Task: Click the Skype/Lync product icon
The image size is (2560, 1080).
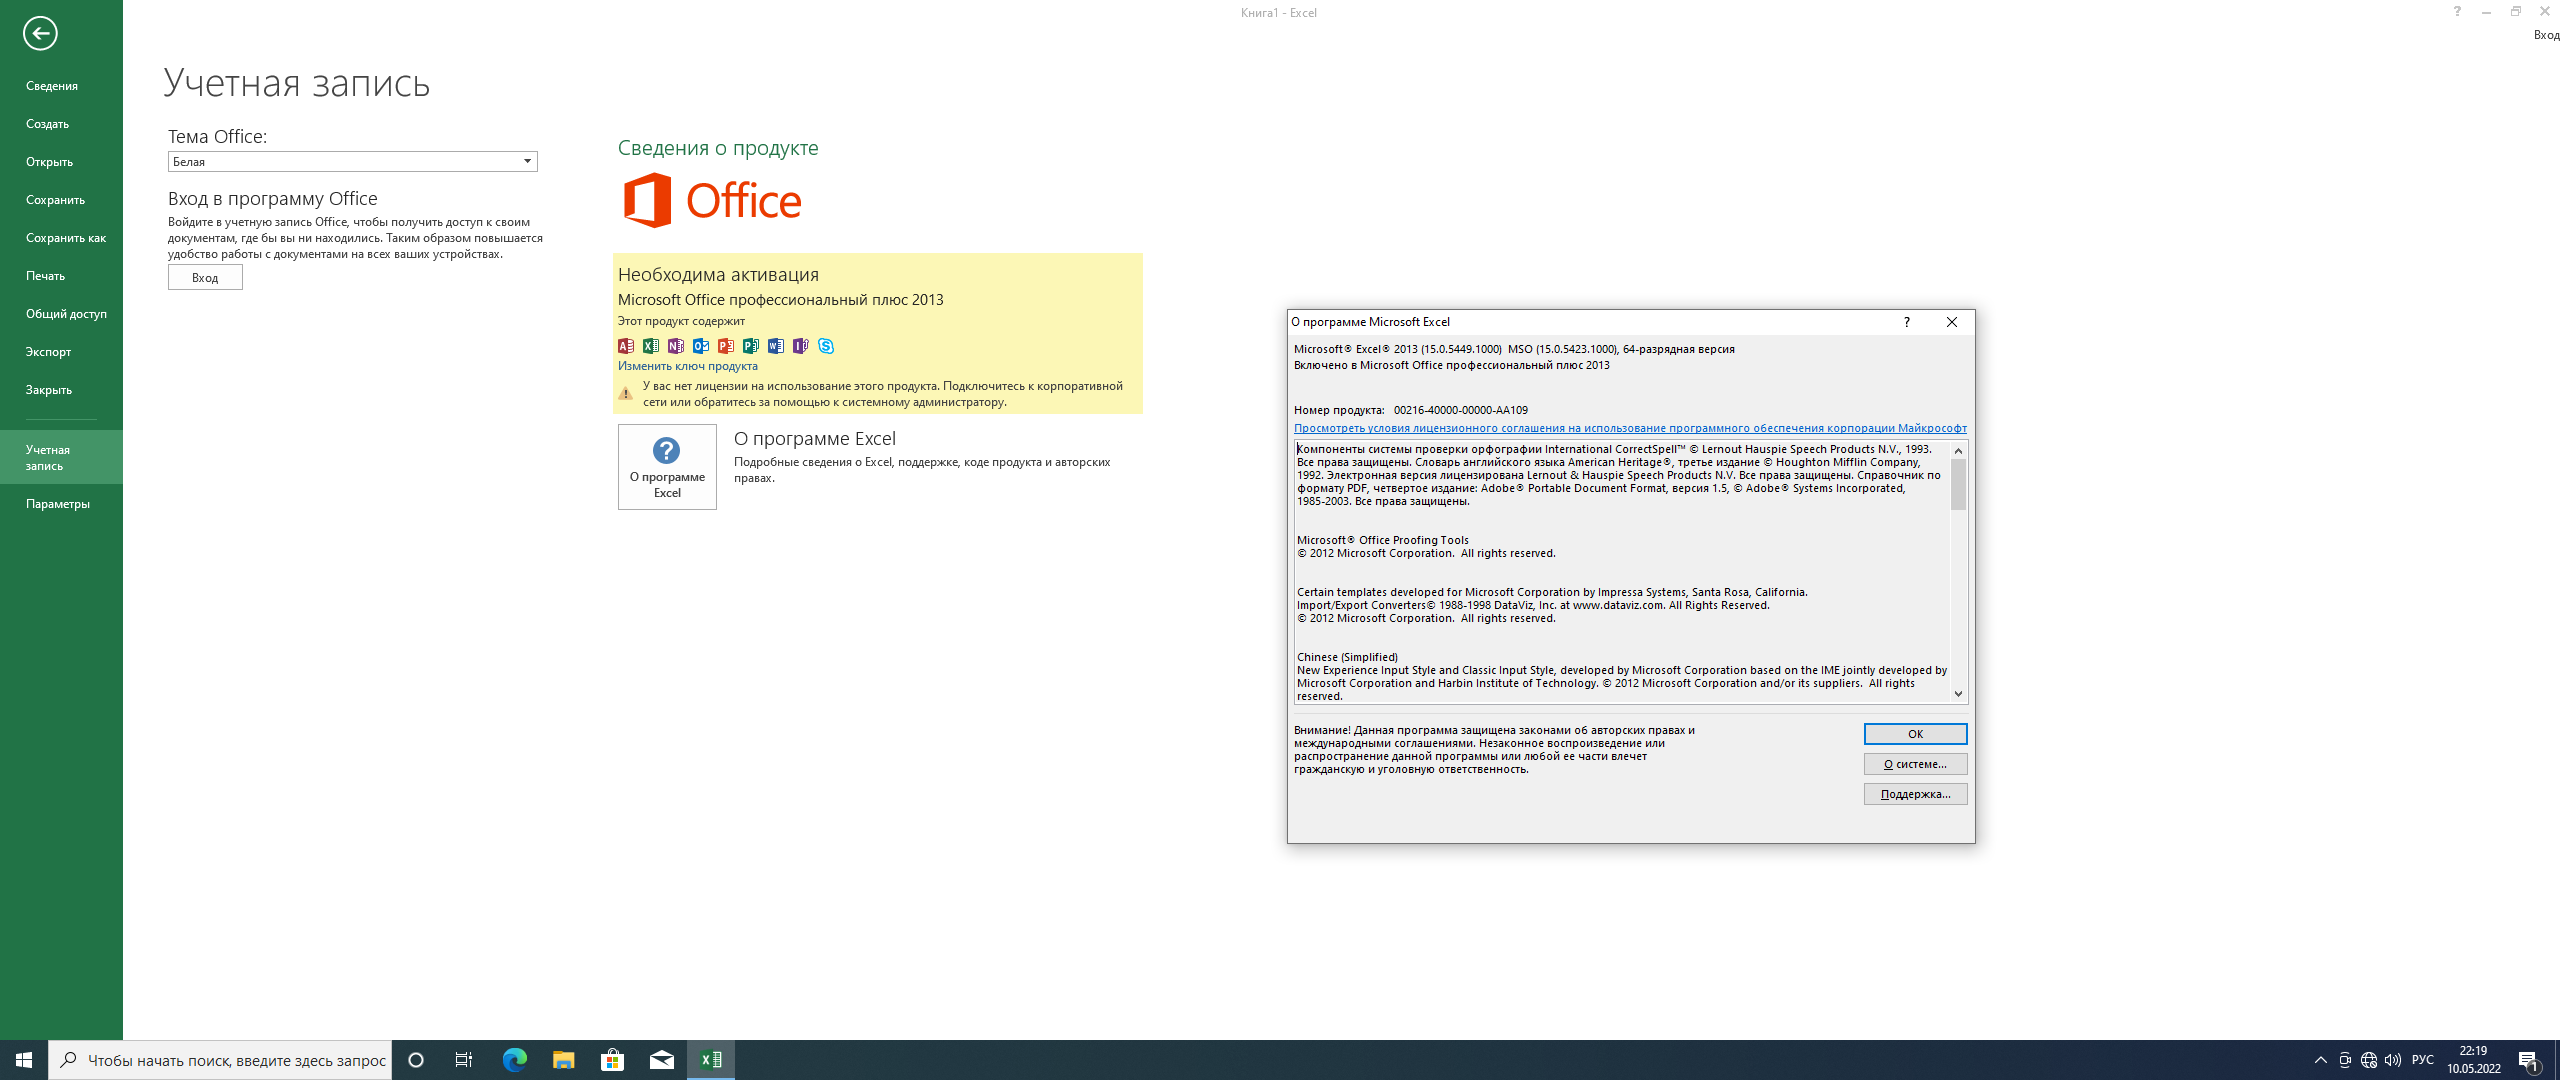Action: coord(826,346)
